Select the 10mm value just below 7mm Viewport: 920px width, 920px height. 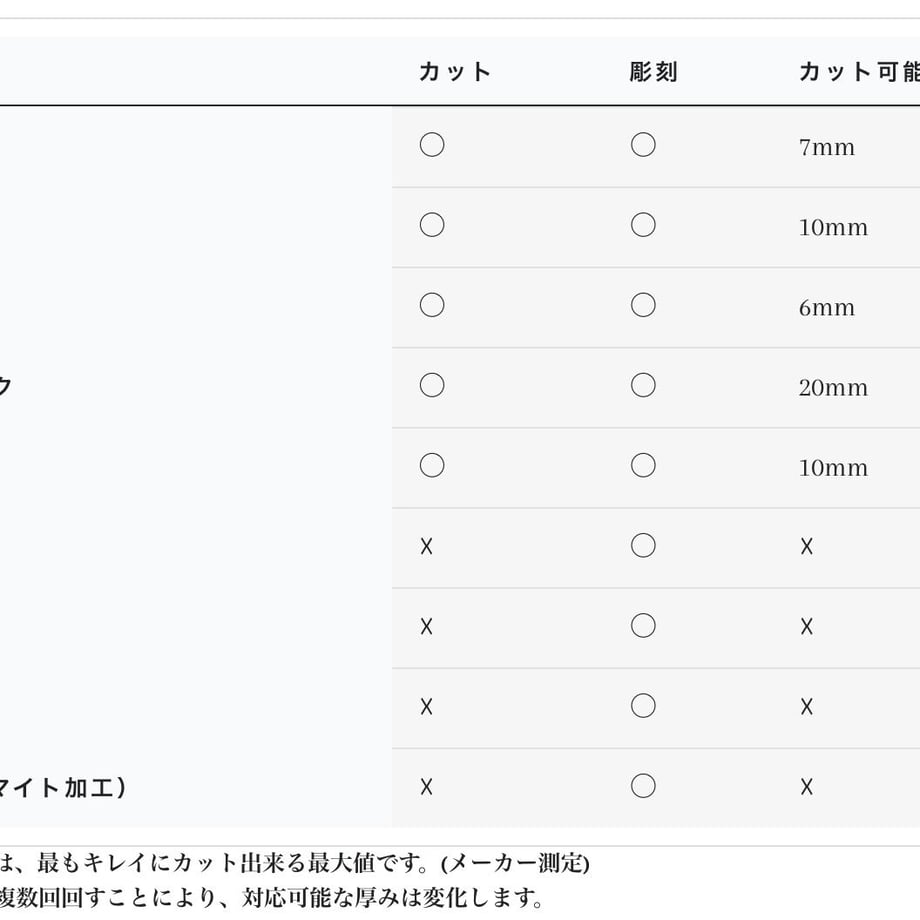click(833, 227)
